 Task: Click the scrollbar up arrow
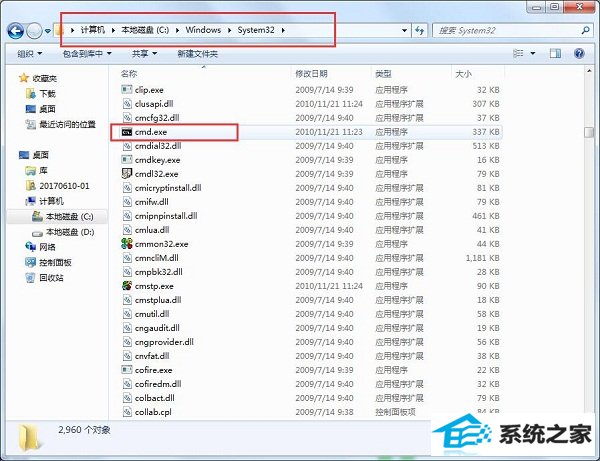[x=589, y=71]
